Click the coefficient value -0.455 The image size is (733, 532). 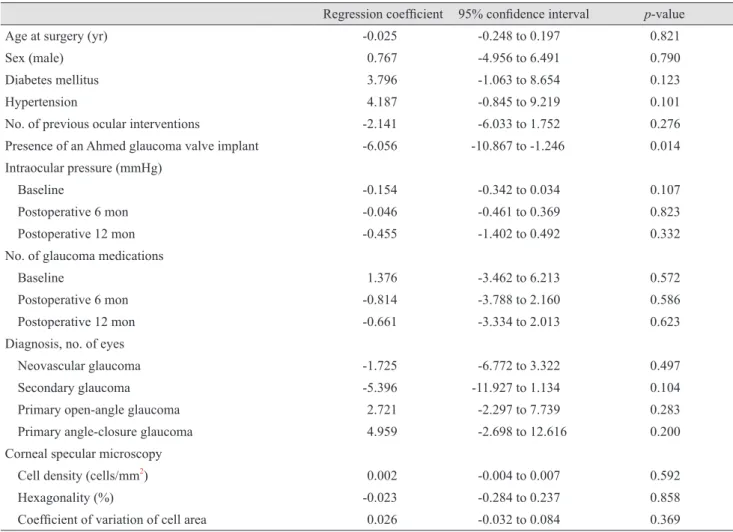[380, 234]
